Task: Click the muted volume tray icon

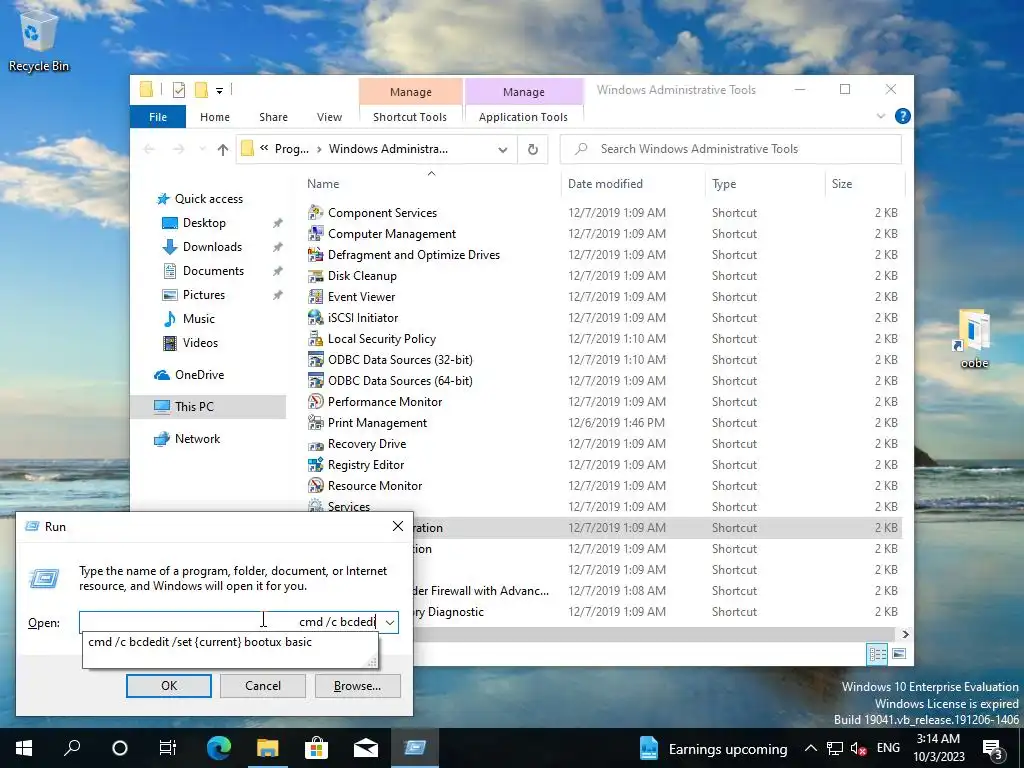Action: [859, 748]
